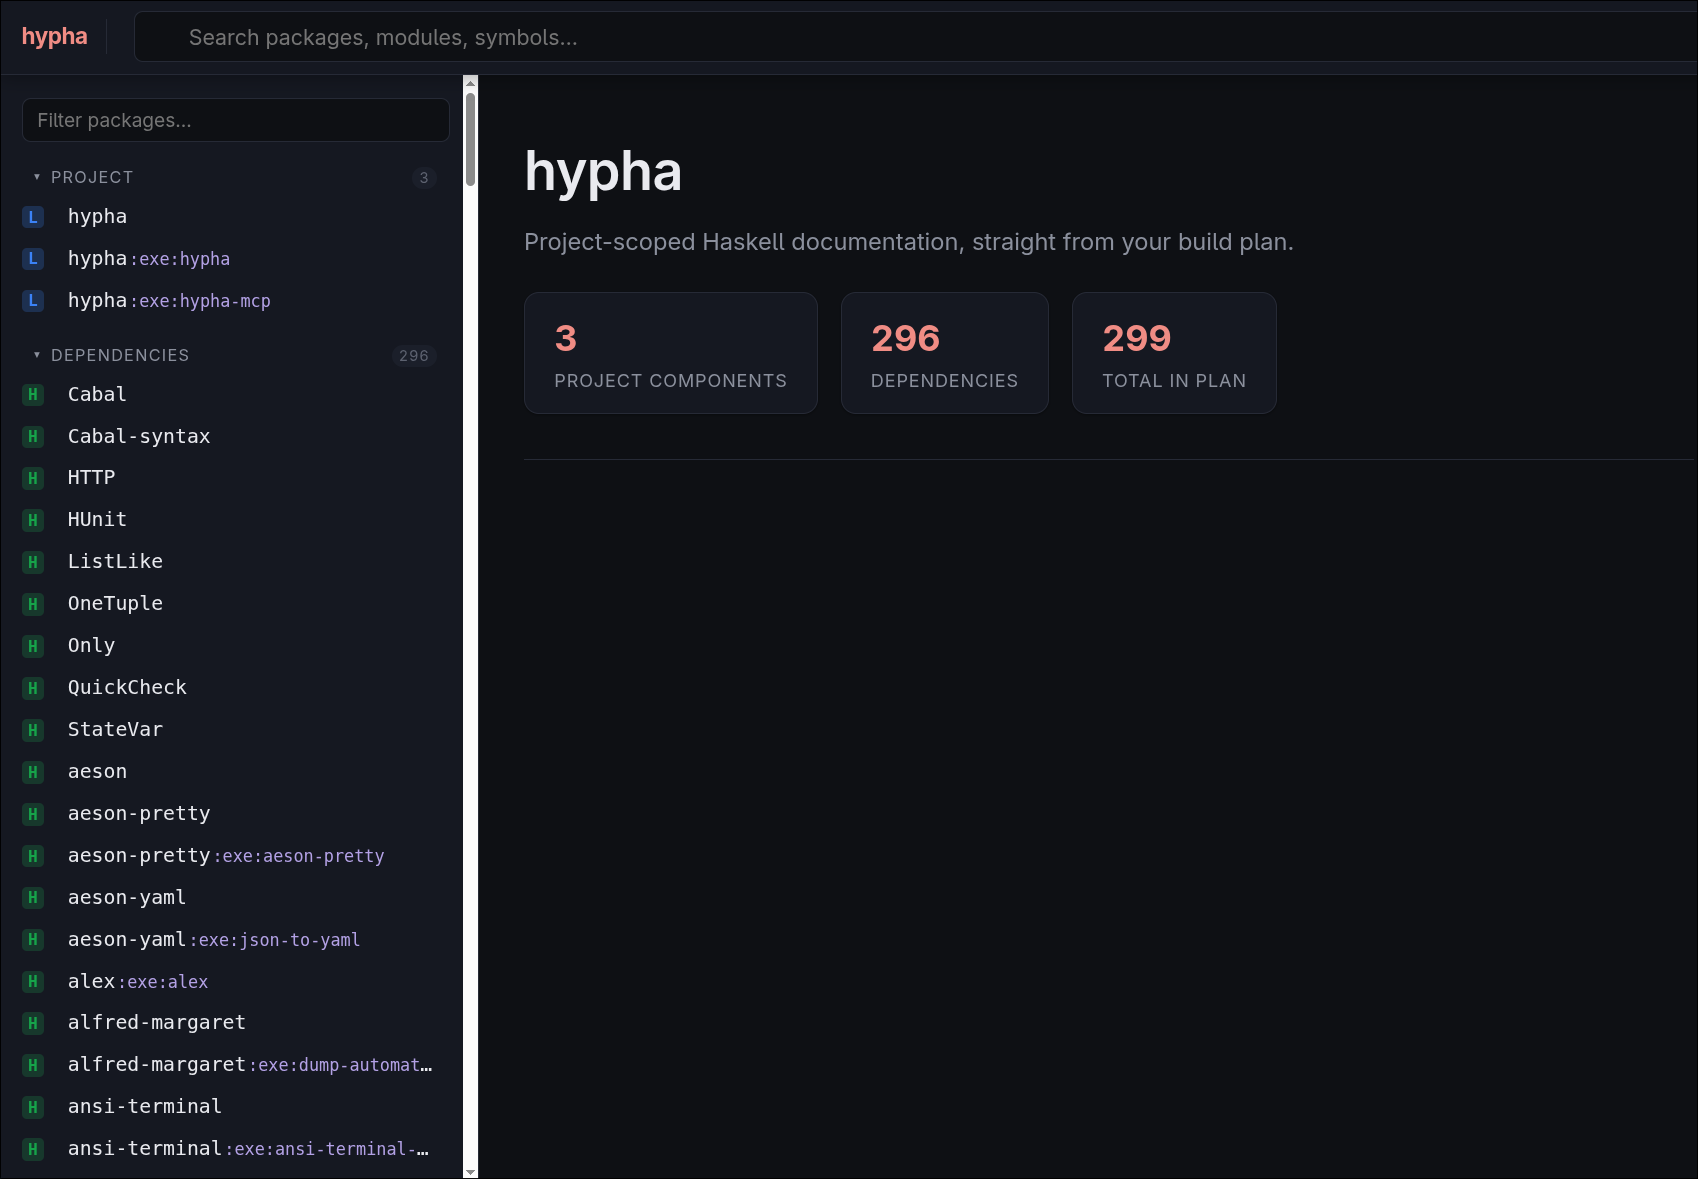Click the DEPENDENCIES count badge showing 296
Screen dimensions: 1698x1179
pos(414,356)
